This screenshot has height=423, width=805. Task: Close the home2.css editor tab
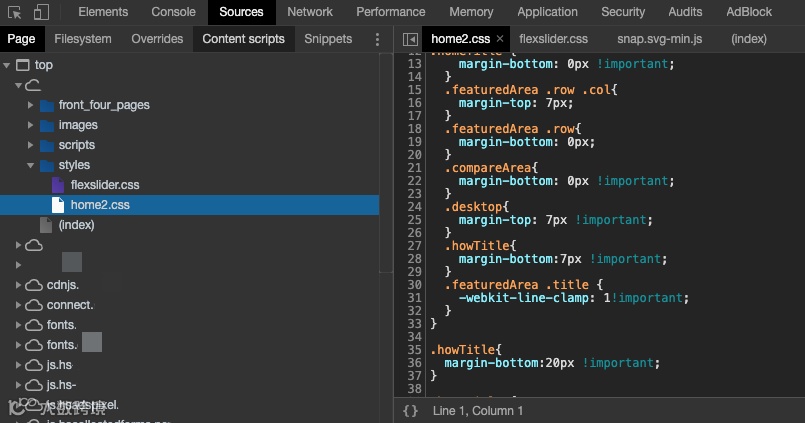click(500, 39)
